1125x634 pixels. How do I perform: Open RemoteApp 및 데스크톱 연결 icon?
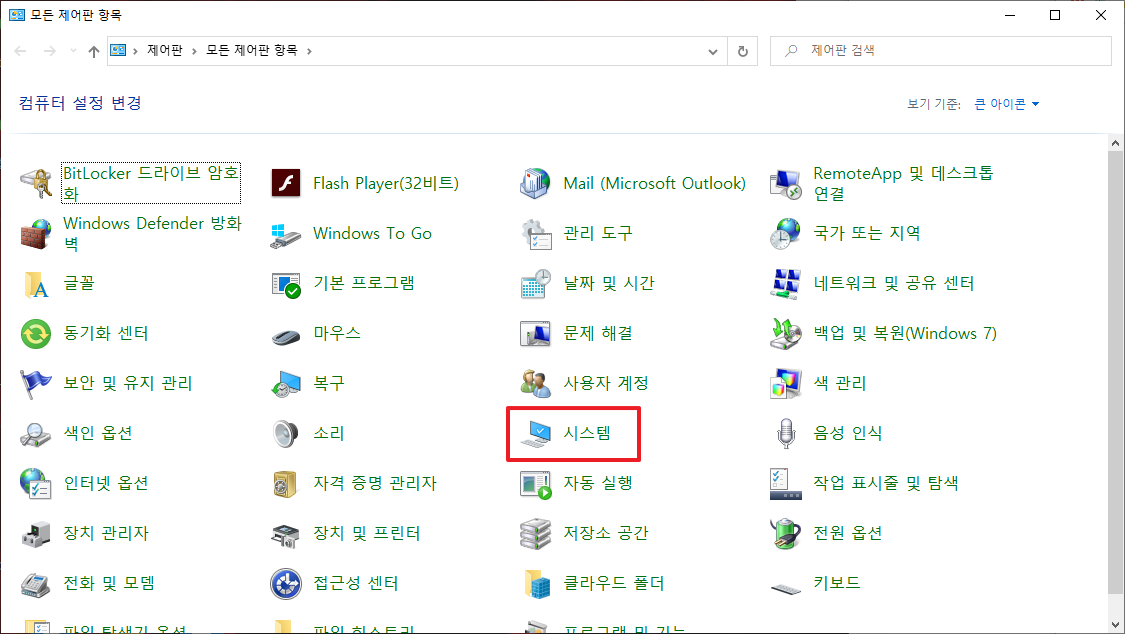786,184
